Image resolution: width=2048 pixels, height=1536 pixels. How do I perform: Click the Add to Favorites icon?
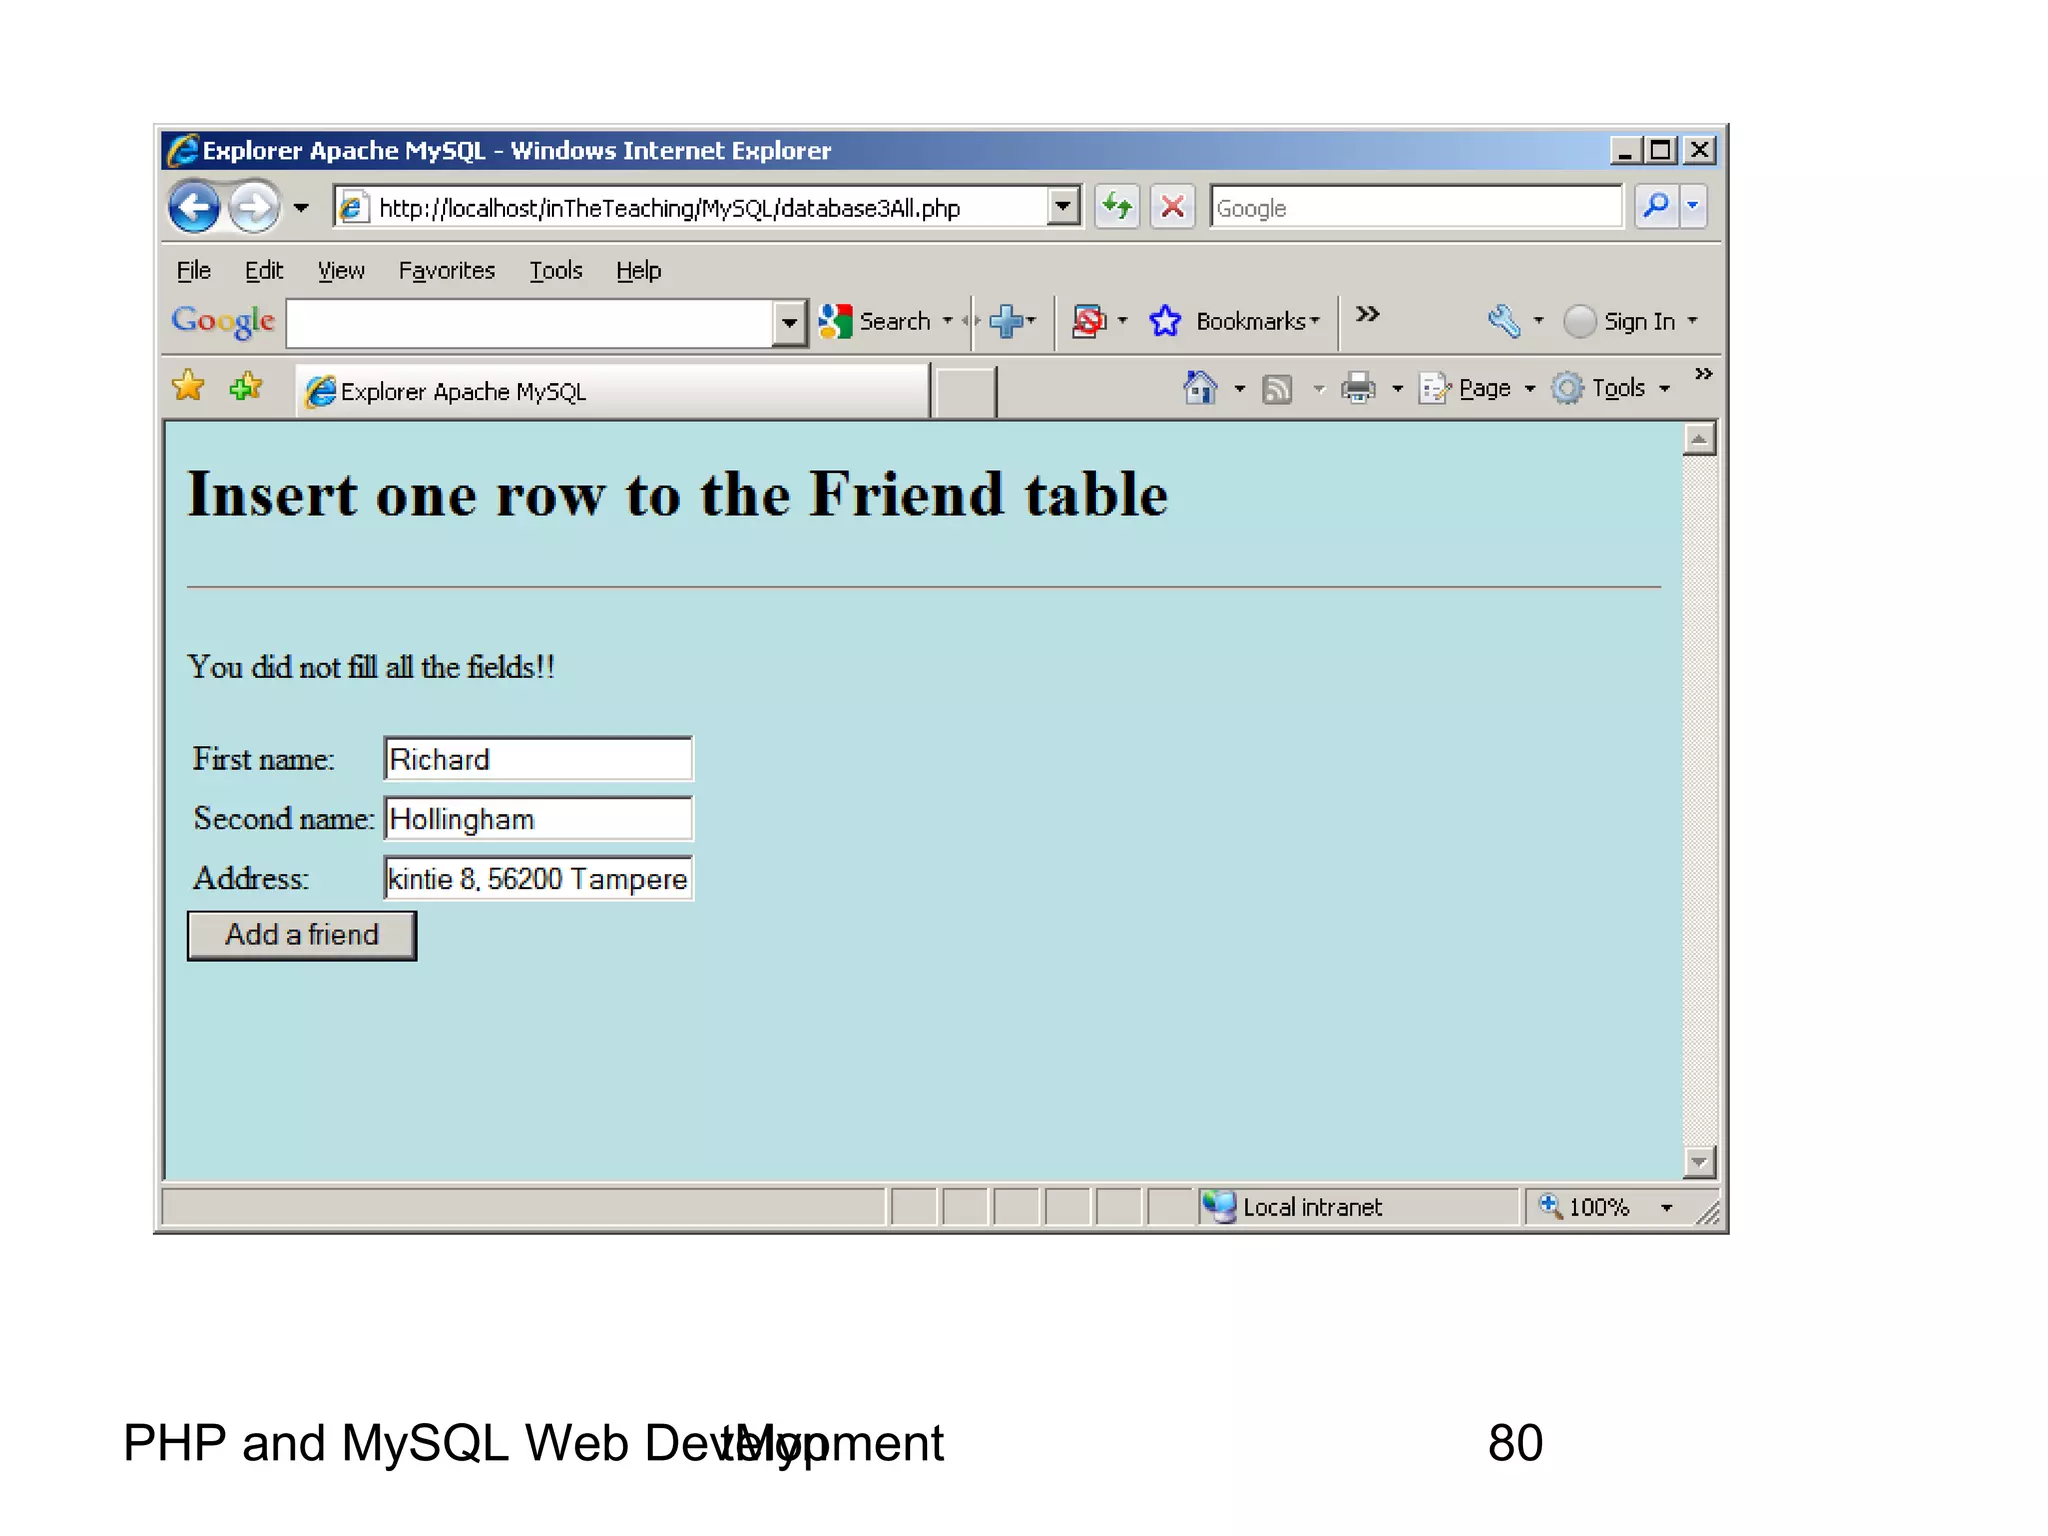pyautogui.click(x=245, y=386)
